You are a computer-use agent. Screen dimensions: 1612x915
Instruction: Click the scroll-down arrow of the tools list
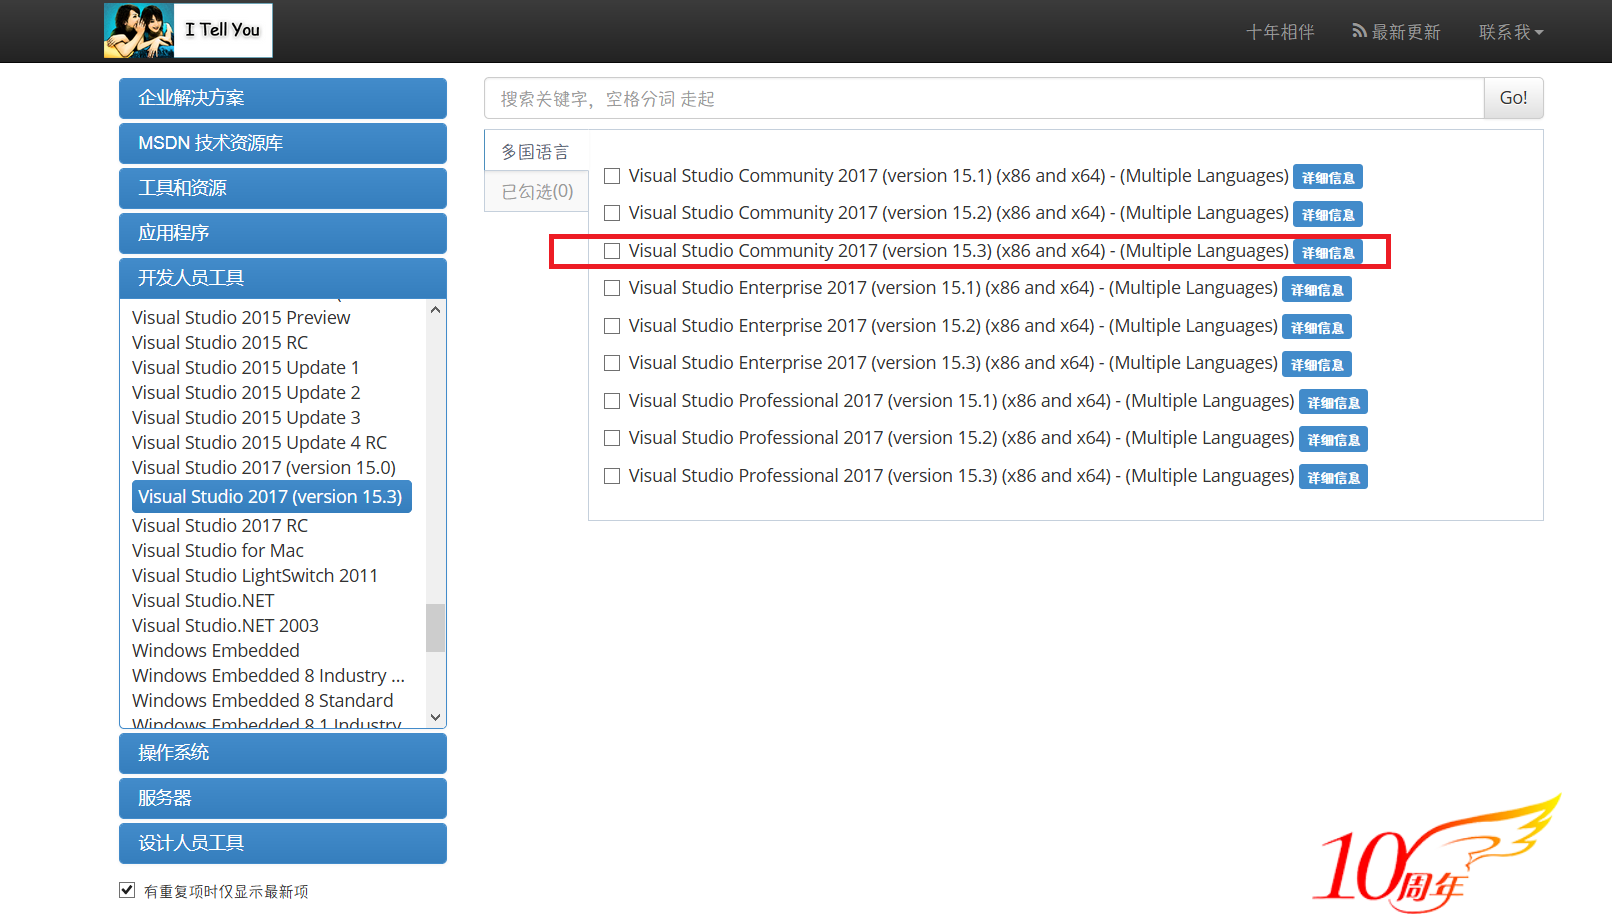click(x=435, y=717)
